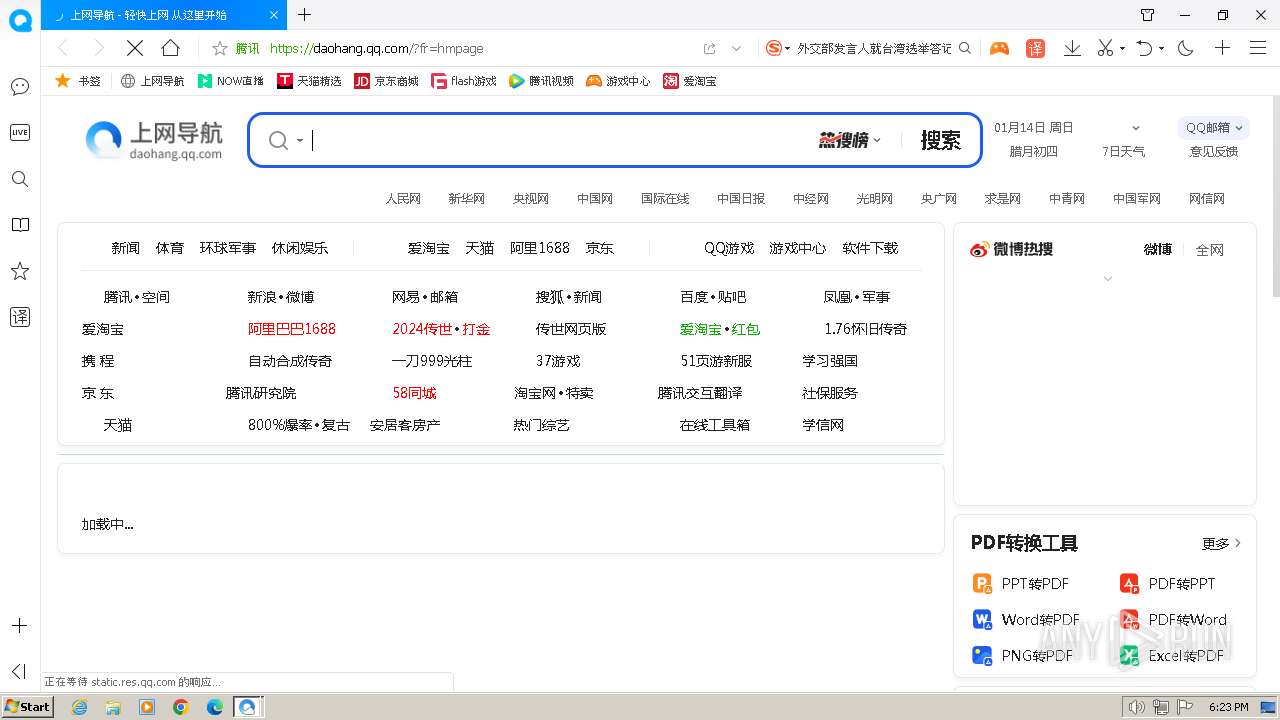Open the sidebar chat message icon

coord(20,87)
